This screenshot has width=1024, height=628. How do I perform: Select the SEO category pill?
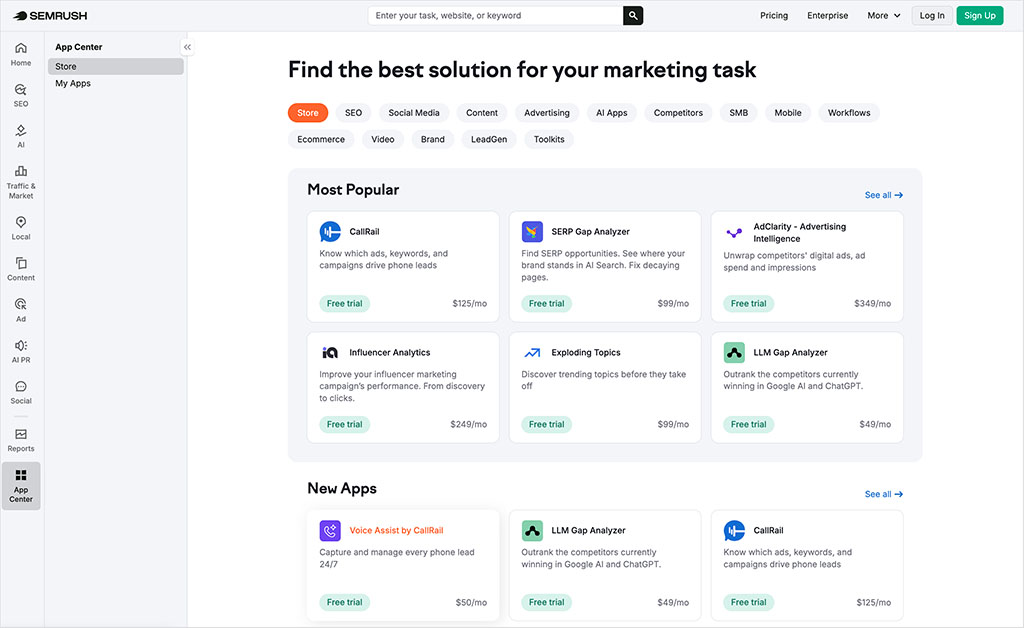(353, 113)
